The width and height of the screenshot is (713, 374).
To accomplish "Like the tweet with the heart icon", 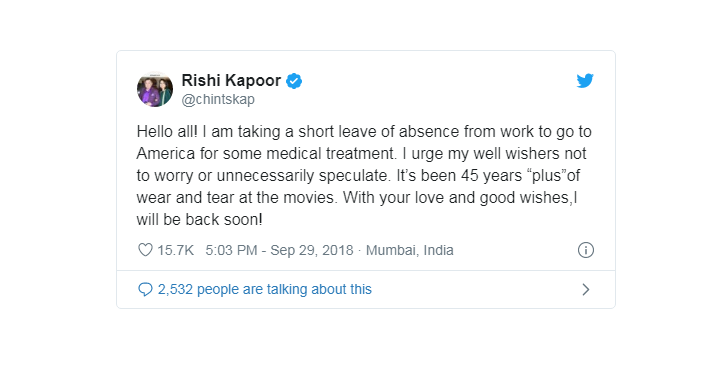I will [145, 250].
